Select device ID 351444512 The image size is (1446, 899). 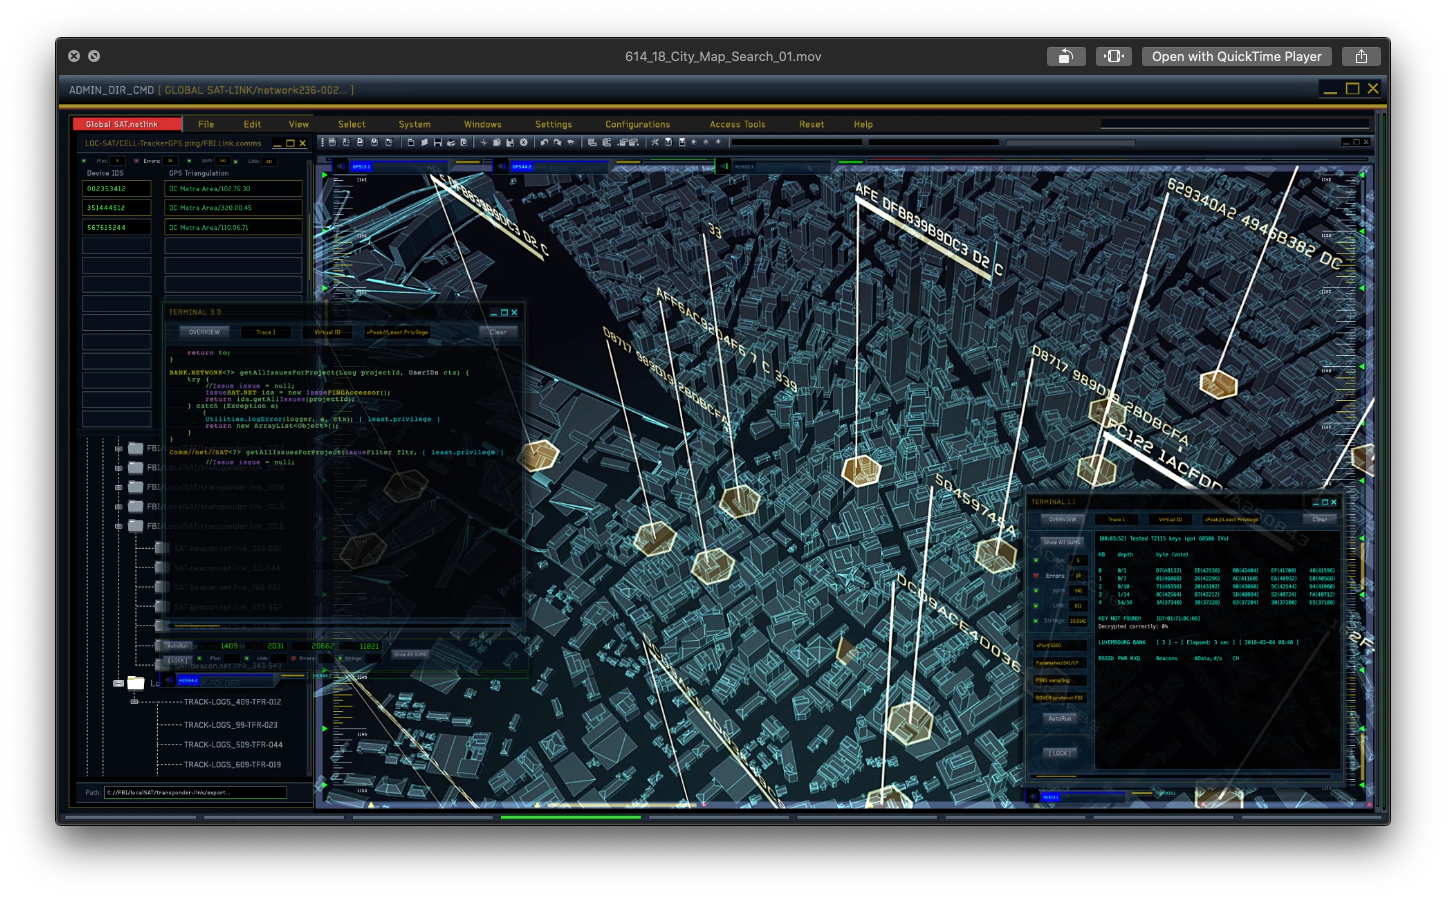point(117,208)
